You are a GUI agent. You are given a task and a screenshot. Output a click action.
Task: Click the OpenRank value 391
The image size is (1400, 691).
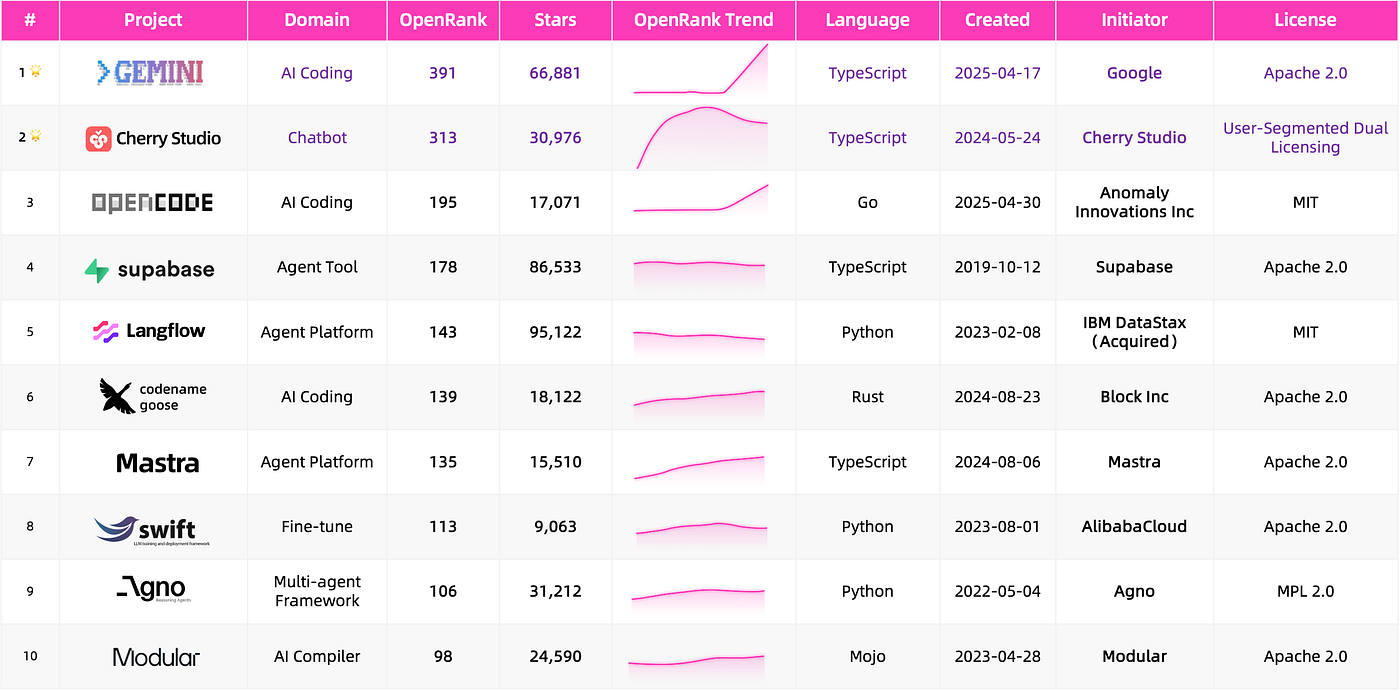(x=443, y=73)
